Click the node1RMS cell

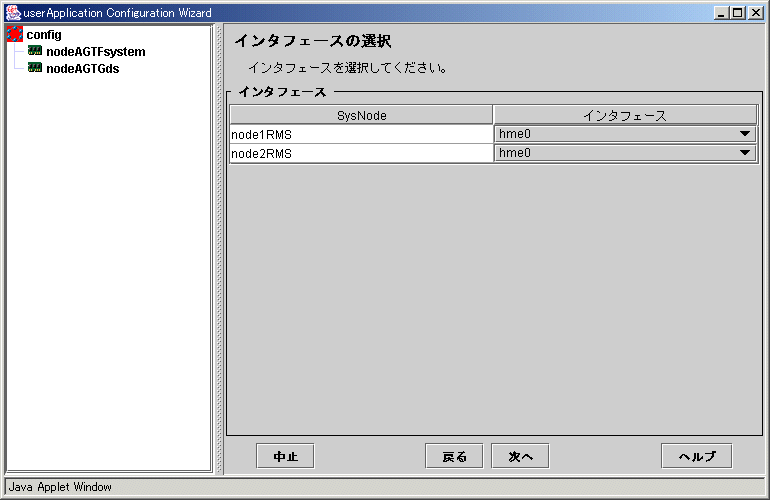[x=361, y=134]
